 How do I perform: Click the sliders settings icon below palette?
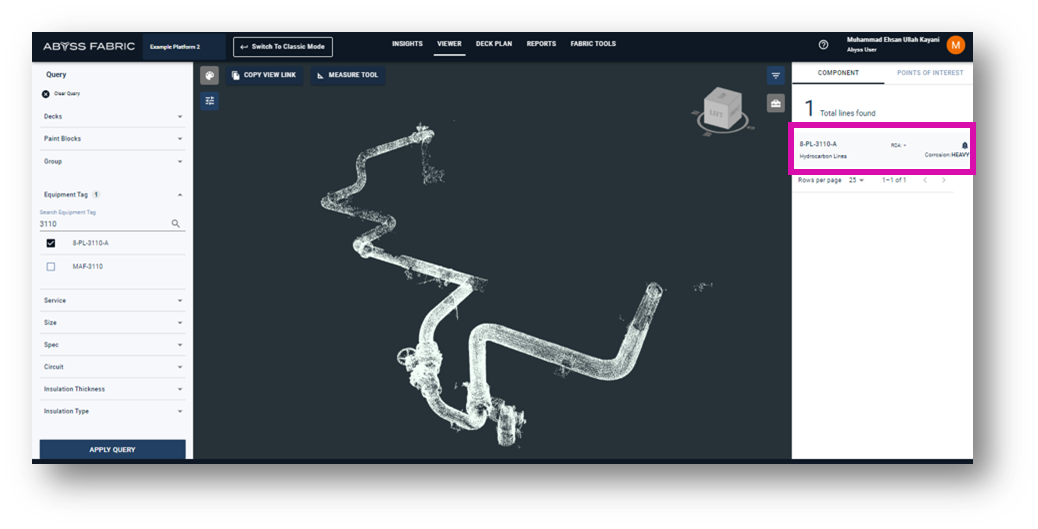[209, 101]
